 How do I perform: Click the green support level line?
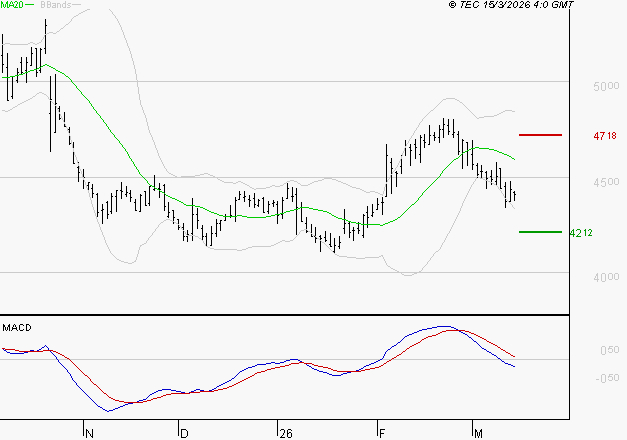coord(540,232)
